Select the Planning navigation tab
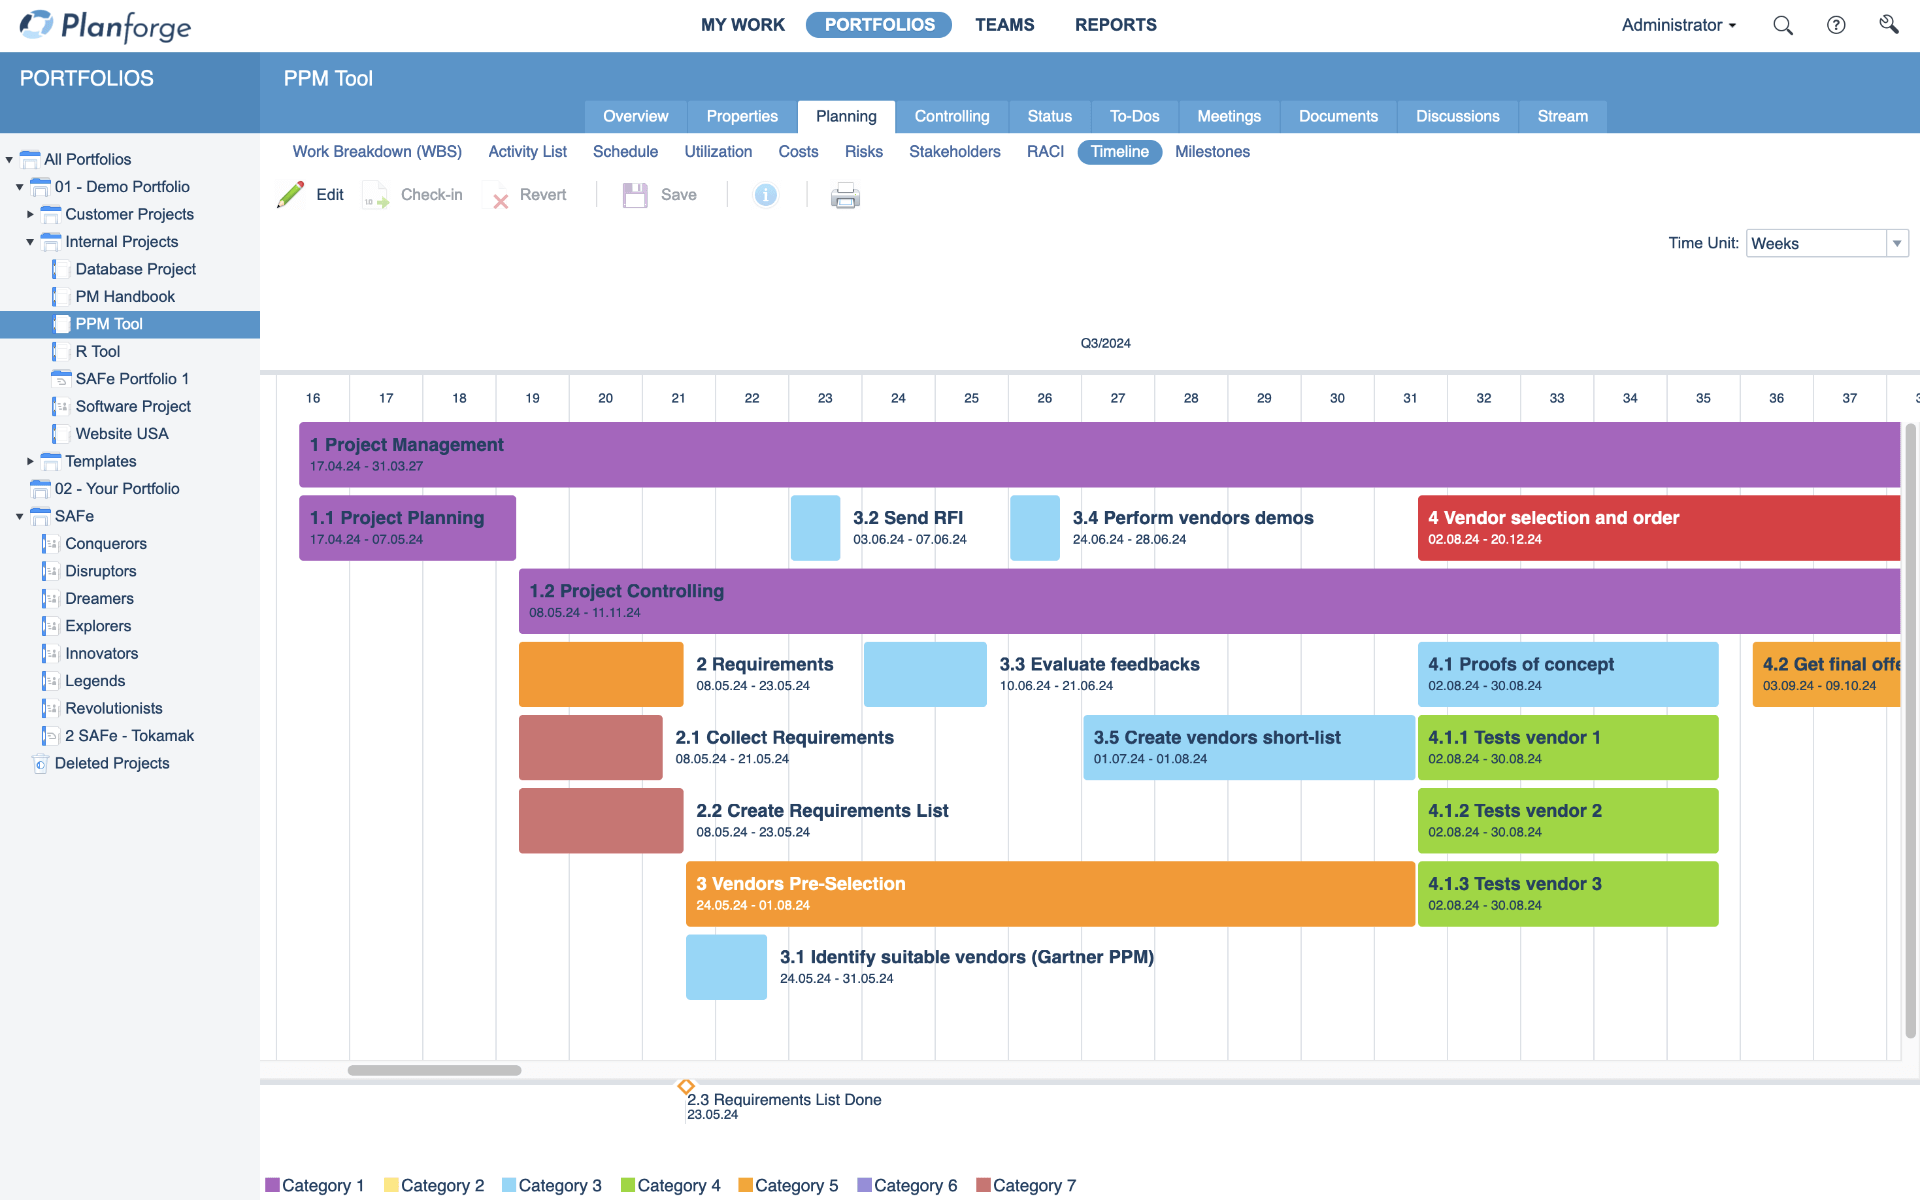This screenshot has height=1200, width=1920. click(x=846, y=116)
